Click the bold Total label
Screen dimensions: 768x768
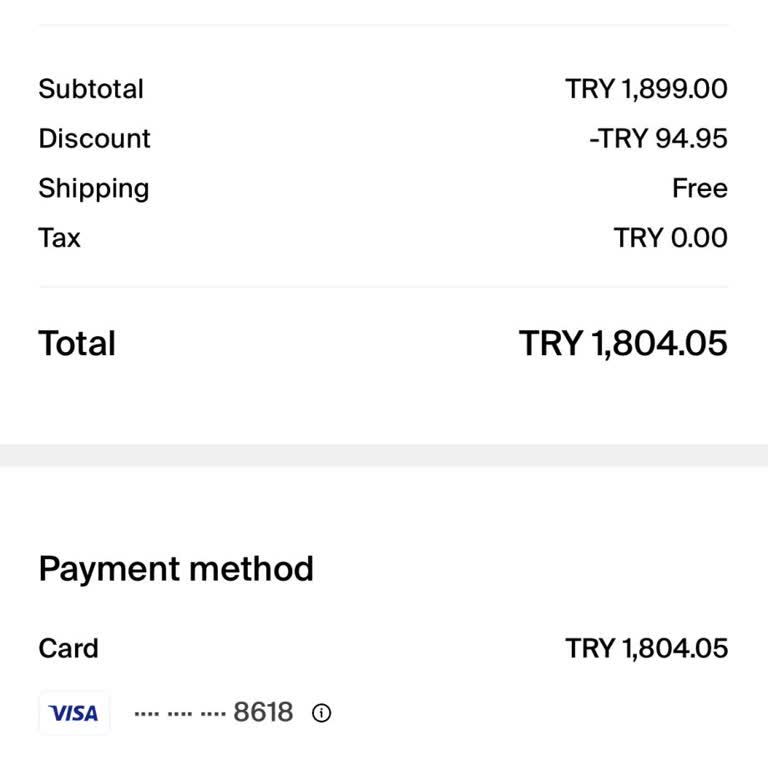coord(77,344)
